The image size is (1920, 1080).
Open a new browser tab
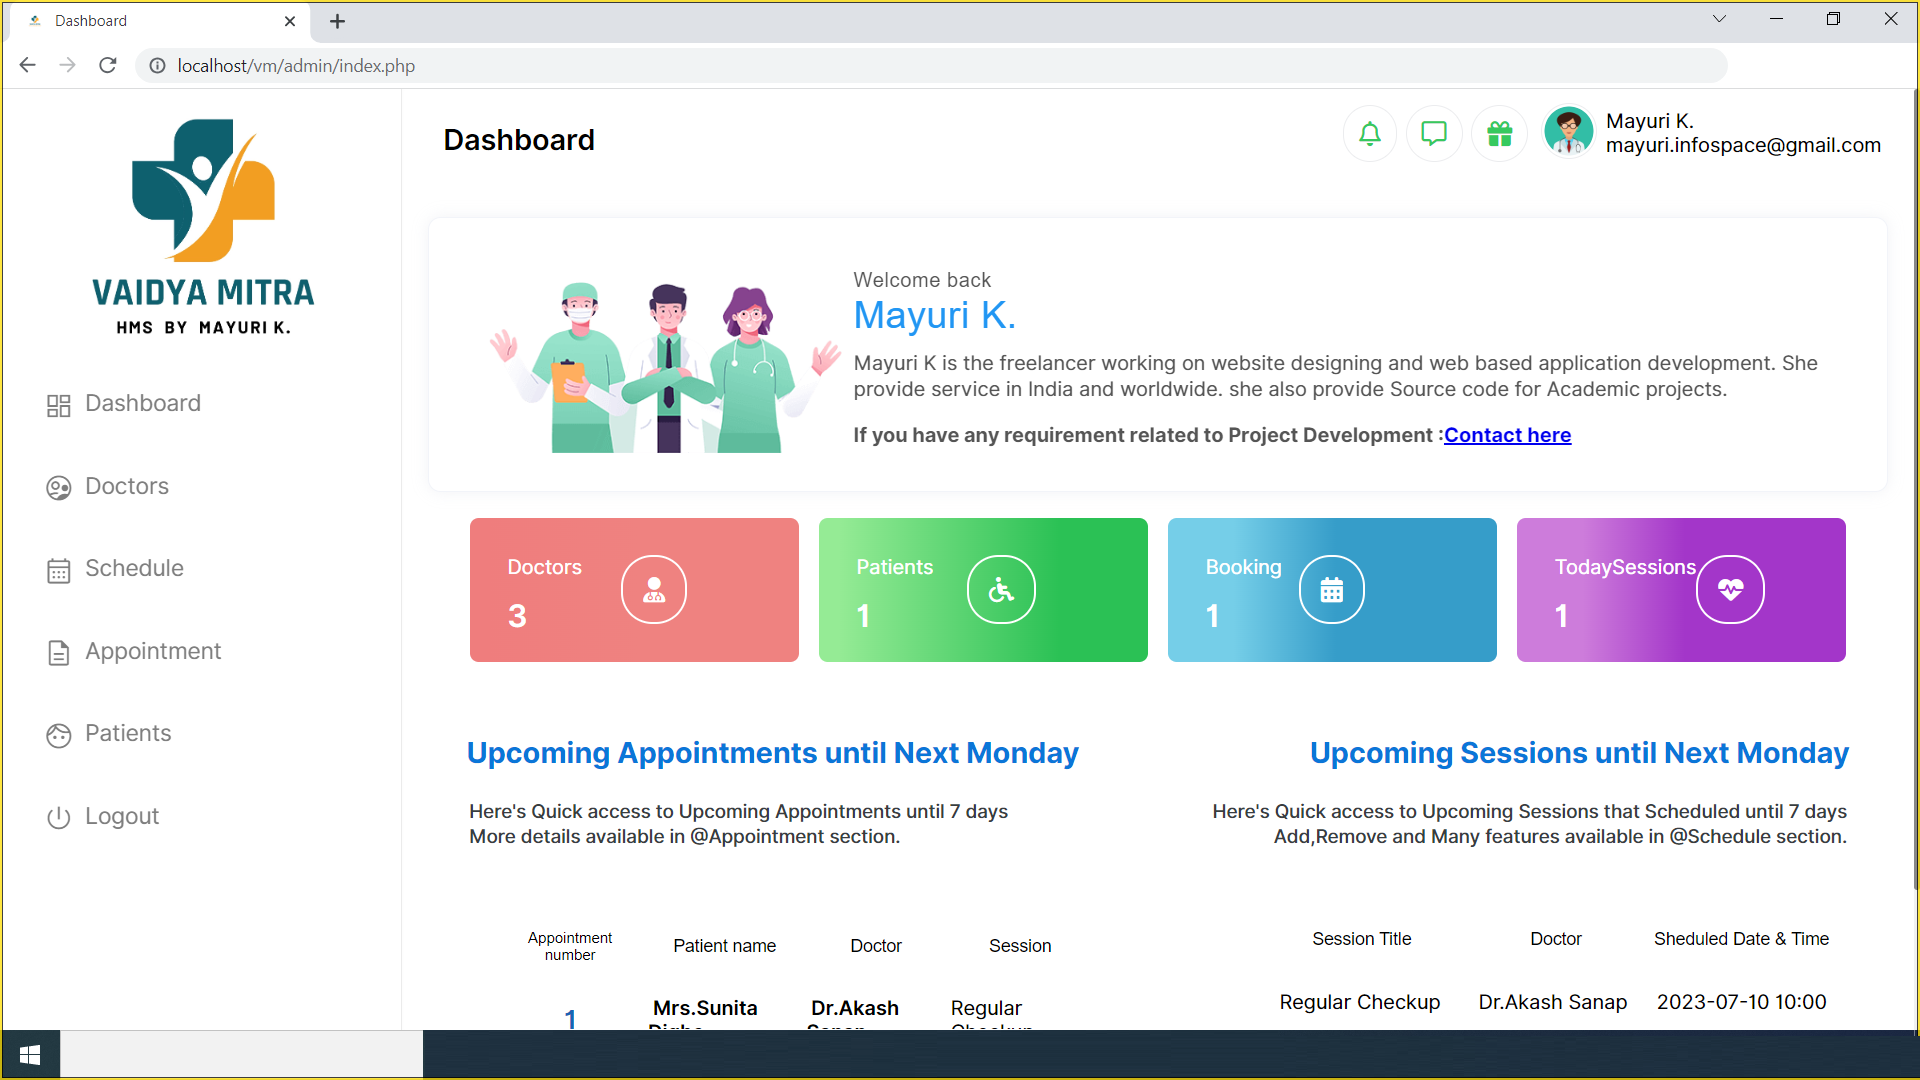pos(338,21)
